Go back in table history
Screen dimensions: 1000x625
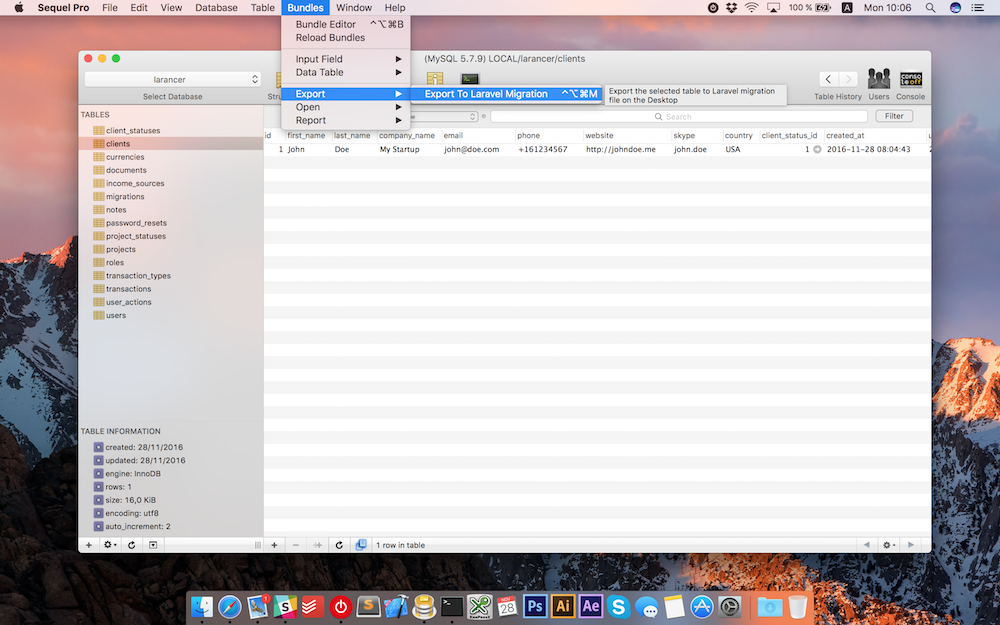pyautogui.click(x=827, y=79)
